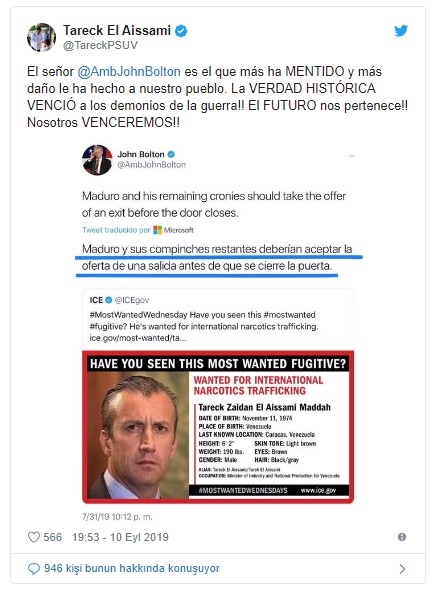The width and height of the screenshot is (436, 589).
Task: Click the Twitter bird logo
Action: pos(401,30)
